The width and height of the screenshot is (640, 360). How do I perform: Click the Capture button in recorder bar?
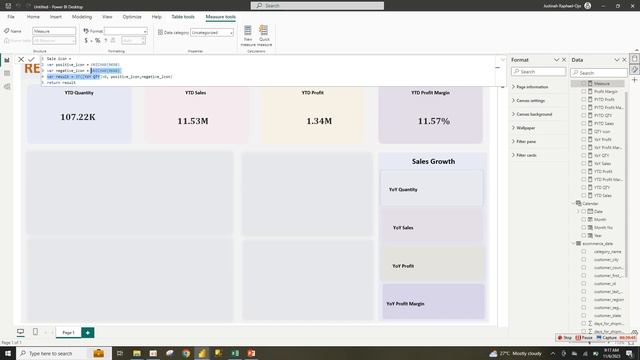coord(607,338)
